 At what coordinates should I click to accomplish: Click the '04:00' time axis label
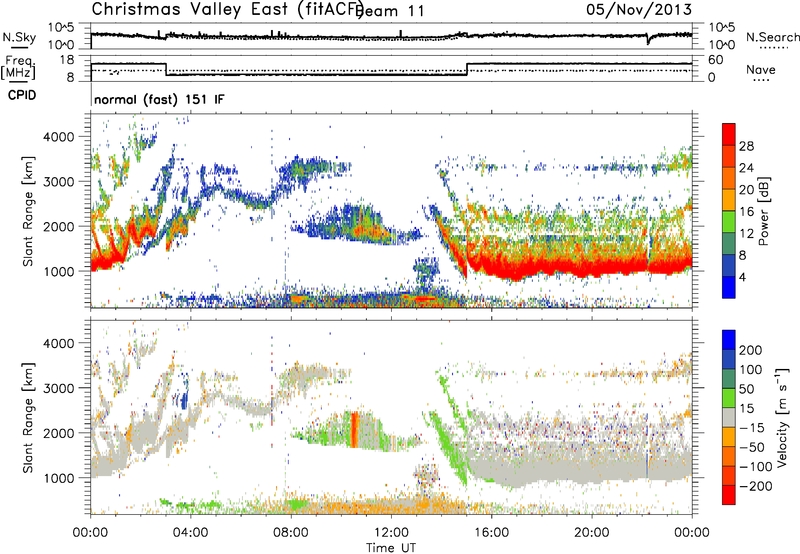click(191, 533)
